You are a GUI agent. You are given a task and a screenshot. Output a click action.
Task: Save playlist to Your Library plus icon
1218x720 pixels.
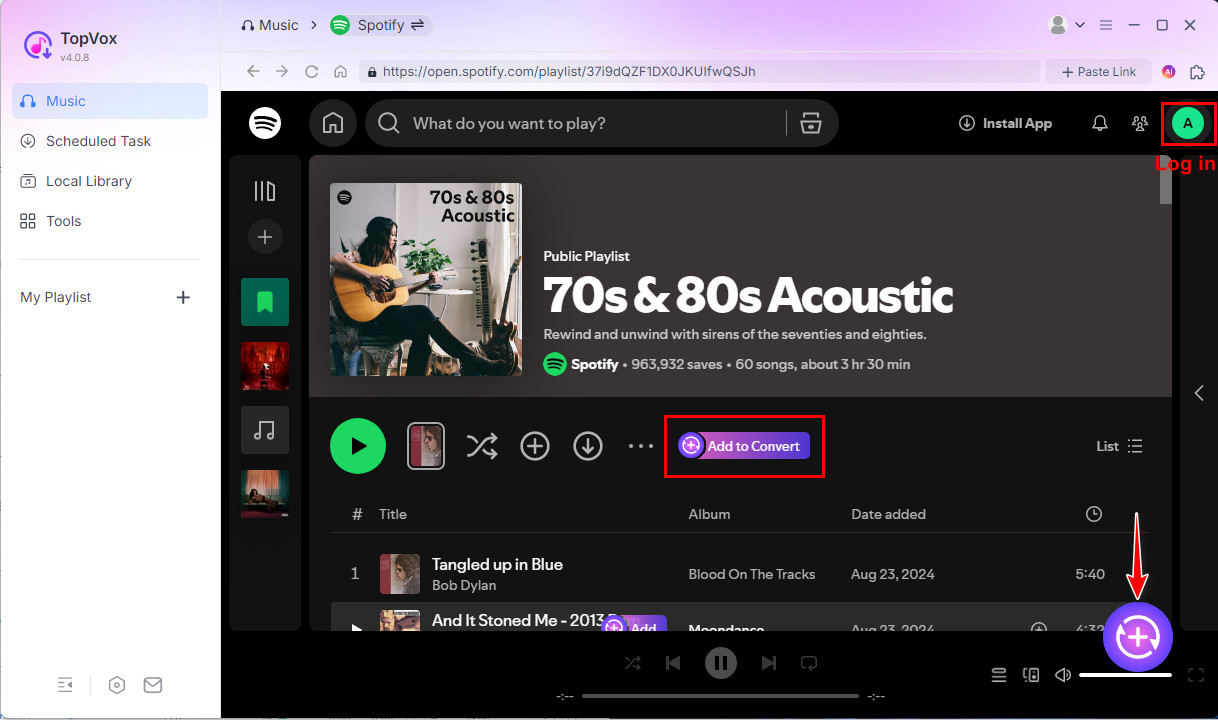(535, 446)
